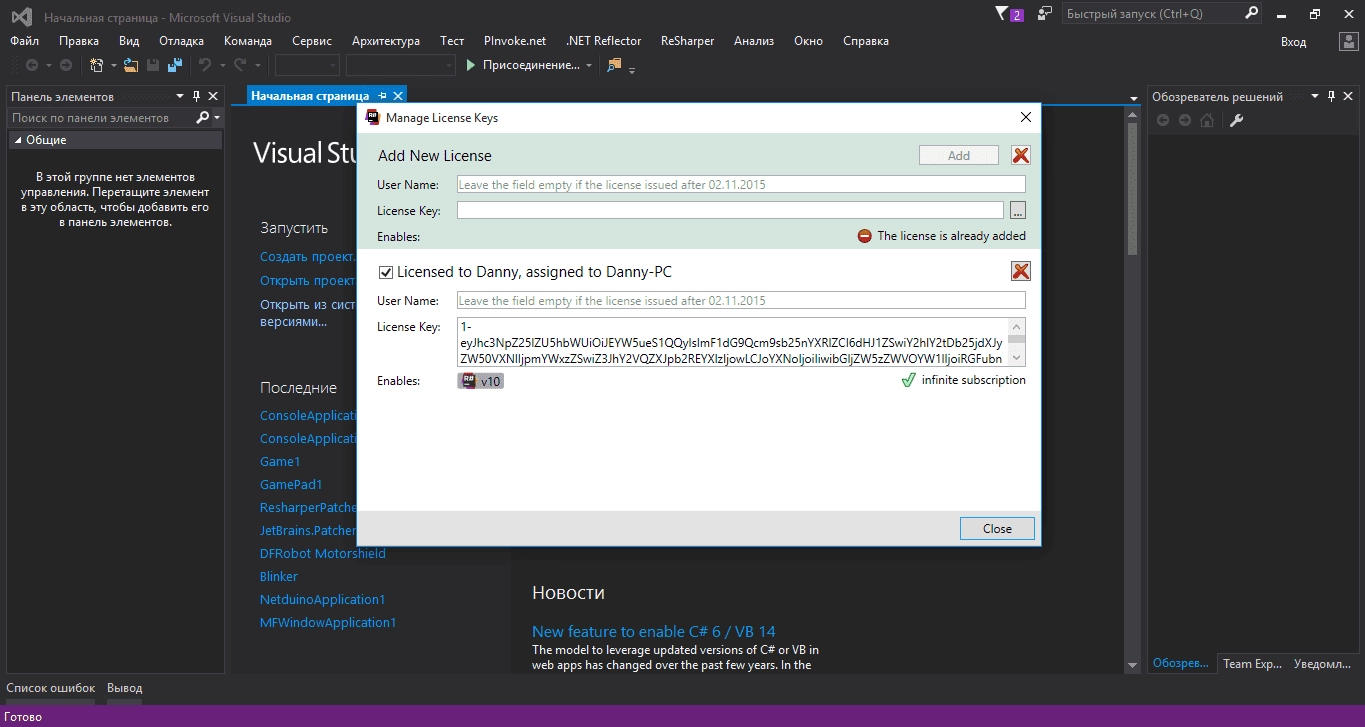Open the recent project DFRobot Motorshield
The width and height of the screenshot is (1365, 727).
point(323,553)
